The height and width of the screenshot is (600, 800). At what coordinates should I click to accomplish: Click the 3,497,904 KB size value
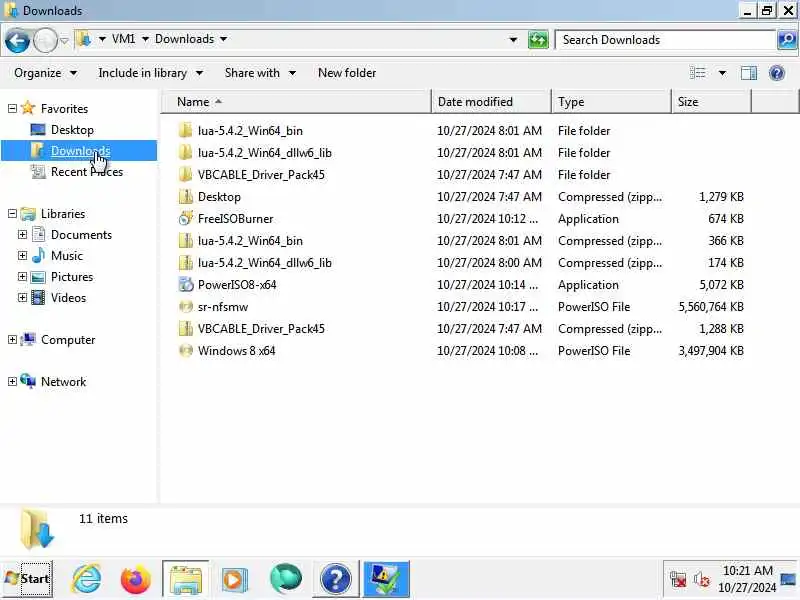(711, 351)
